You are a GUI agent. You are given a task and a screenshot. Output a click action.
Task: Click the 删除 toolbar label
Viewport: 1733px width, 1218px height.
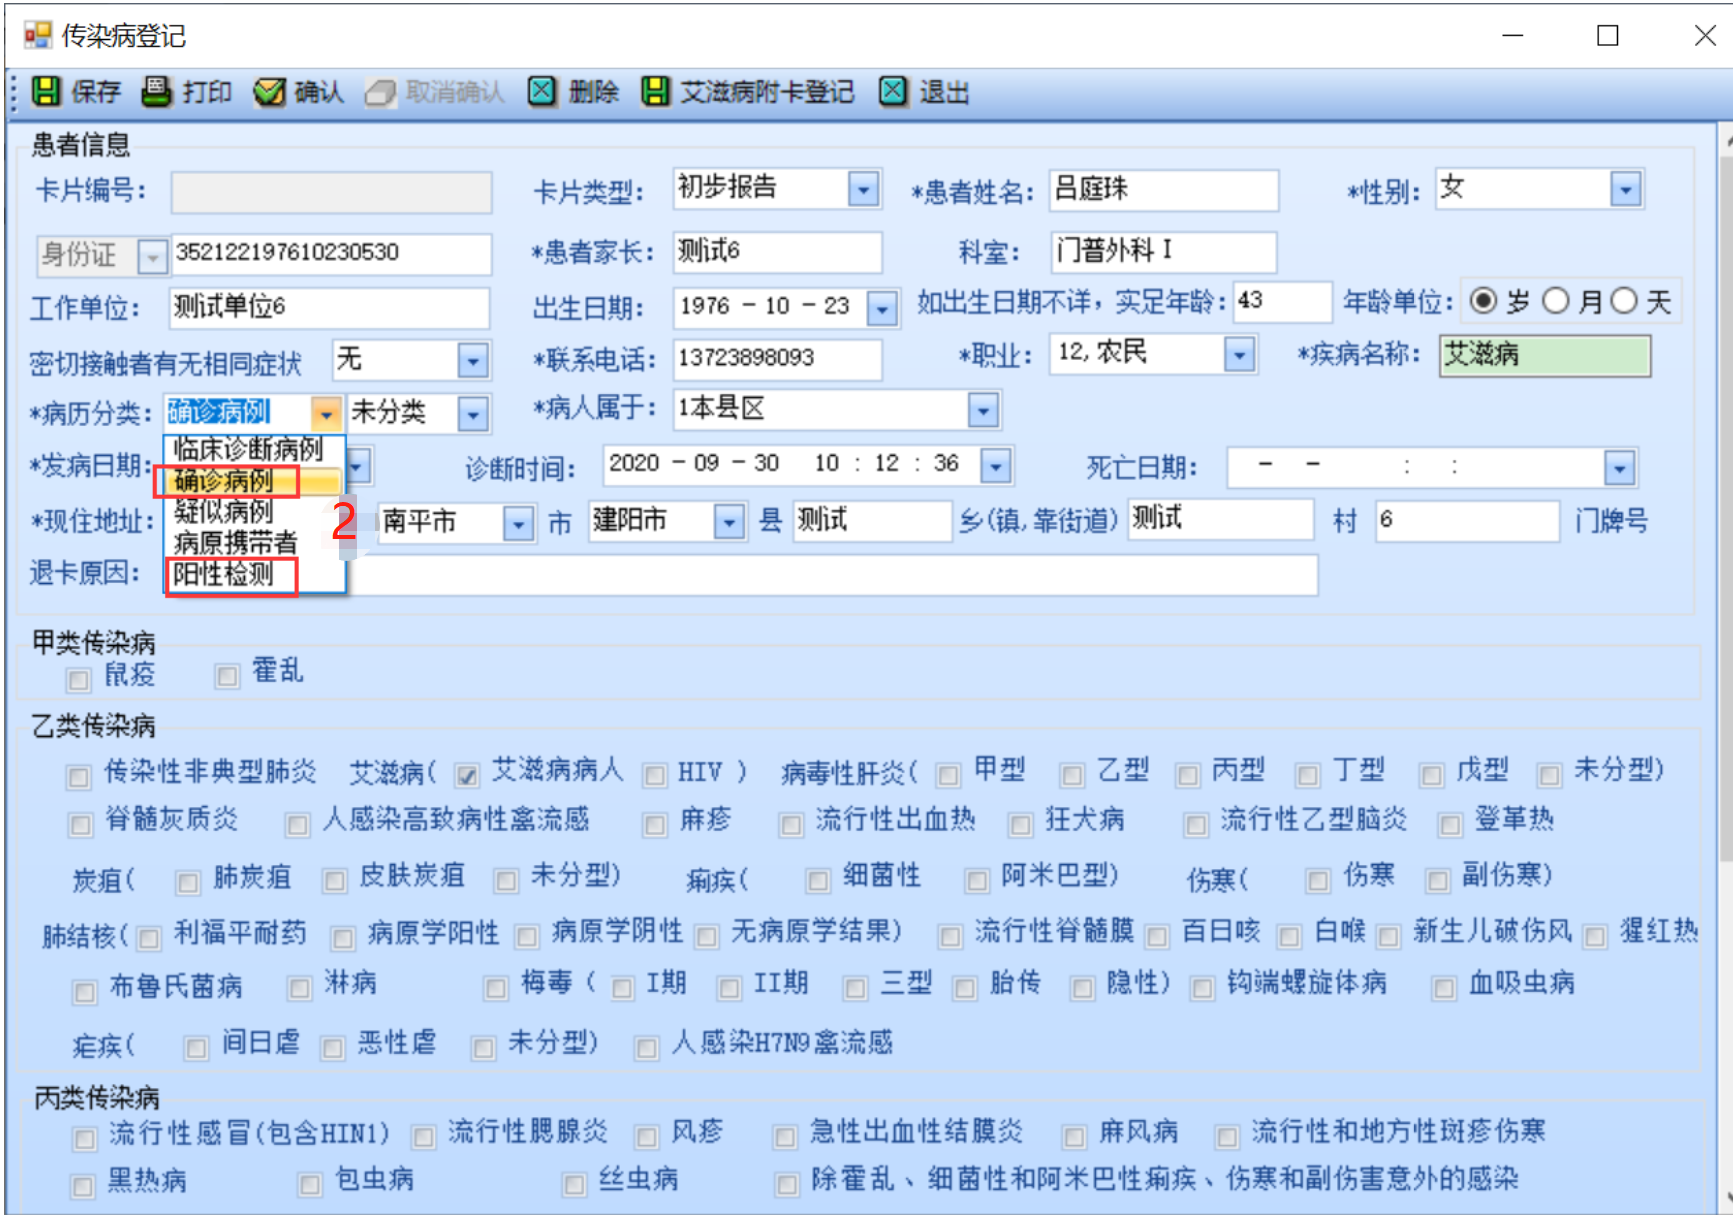(x=594, y=93)
